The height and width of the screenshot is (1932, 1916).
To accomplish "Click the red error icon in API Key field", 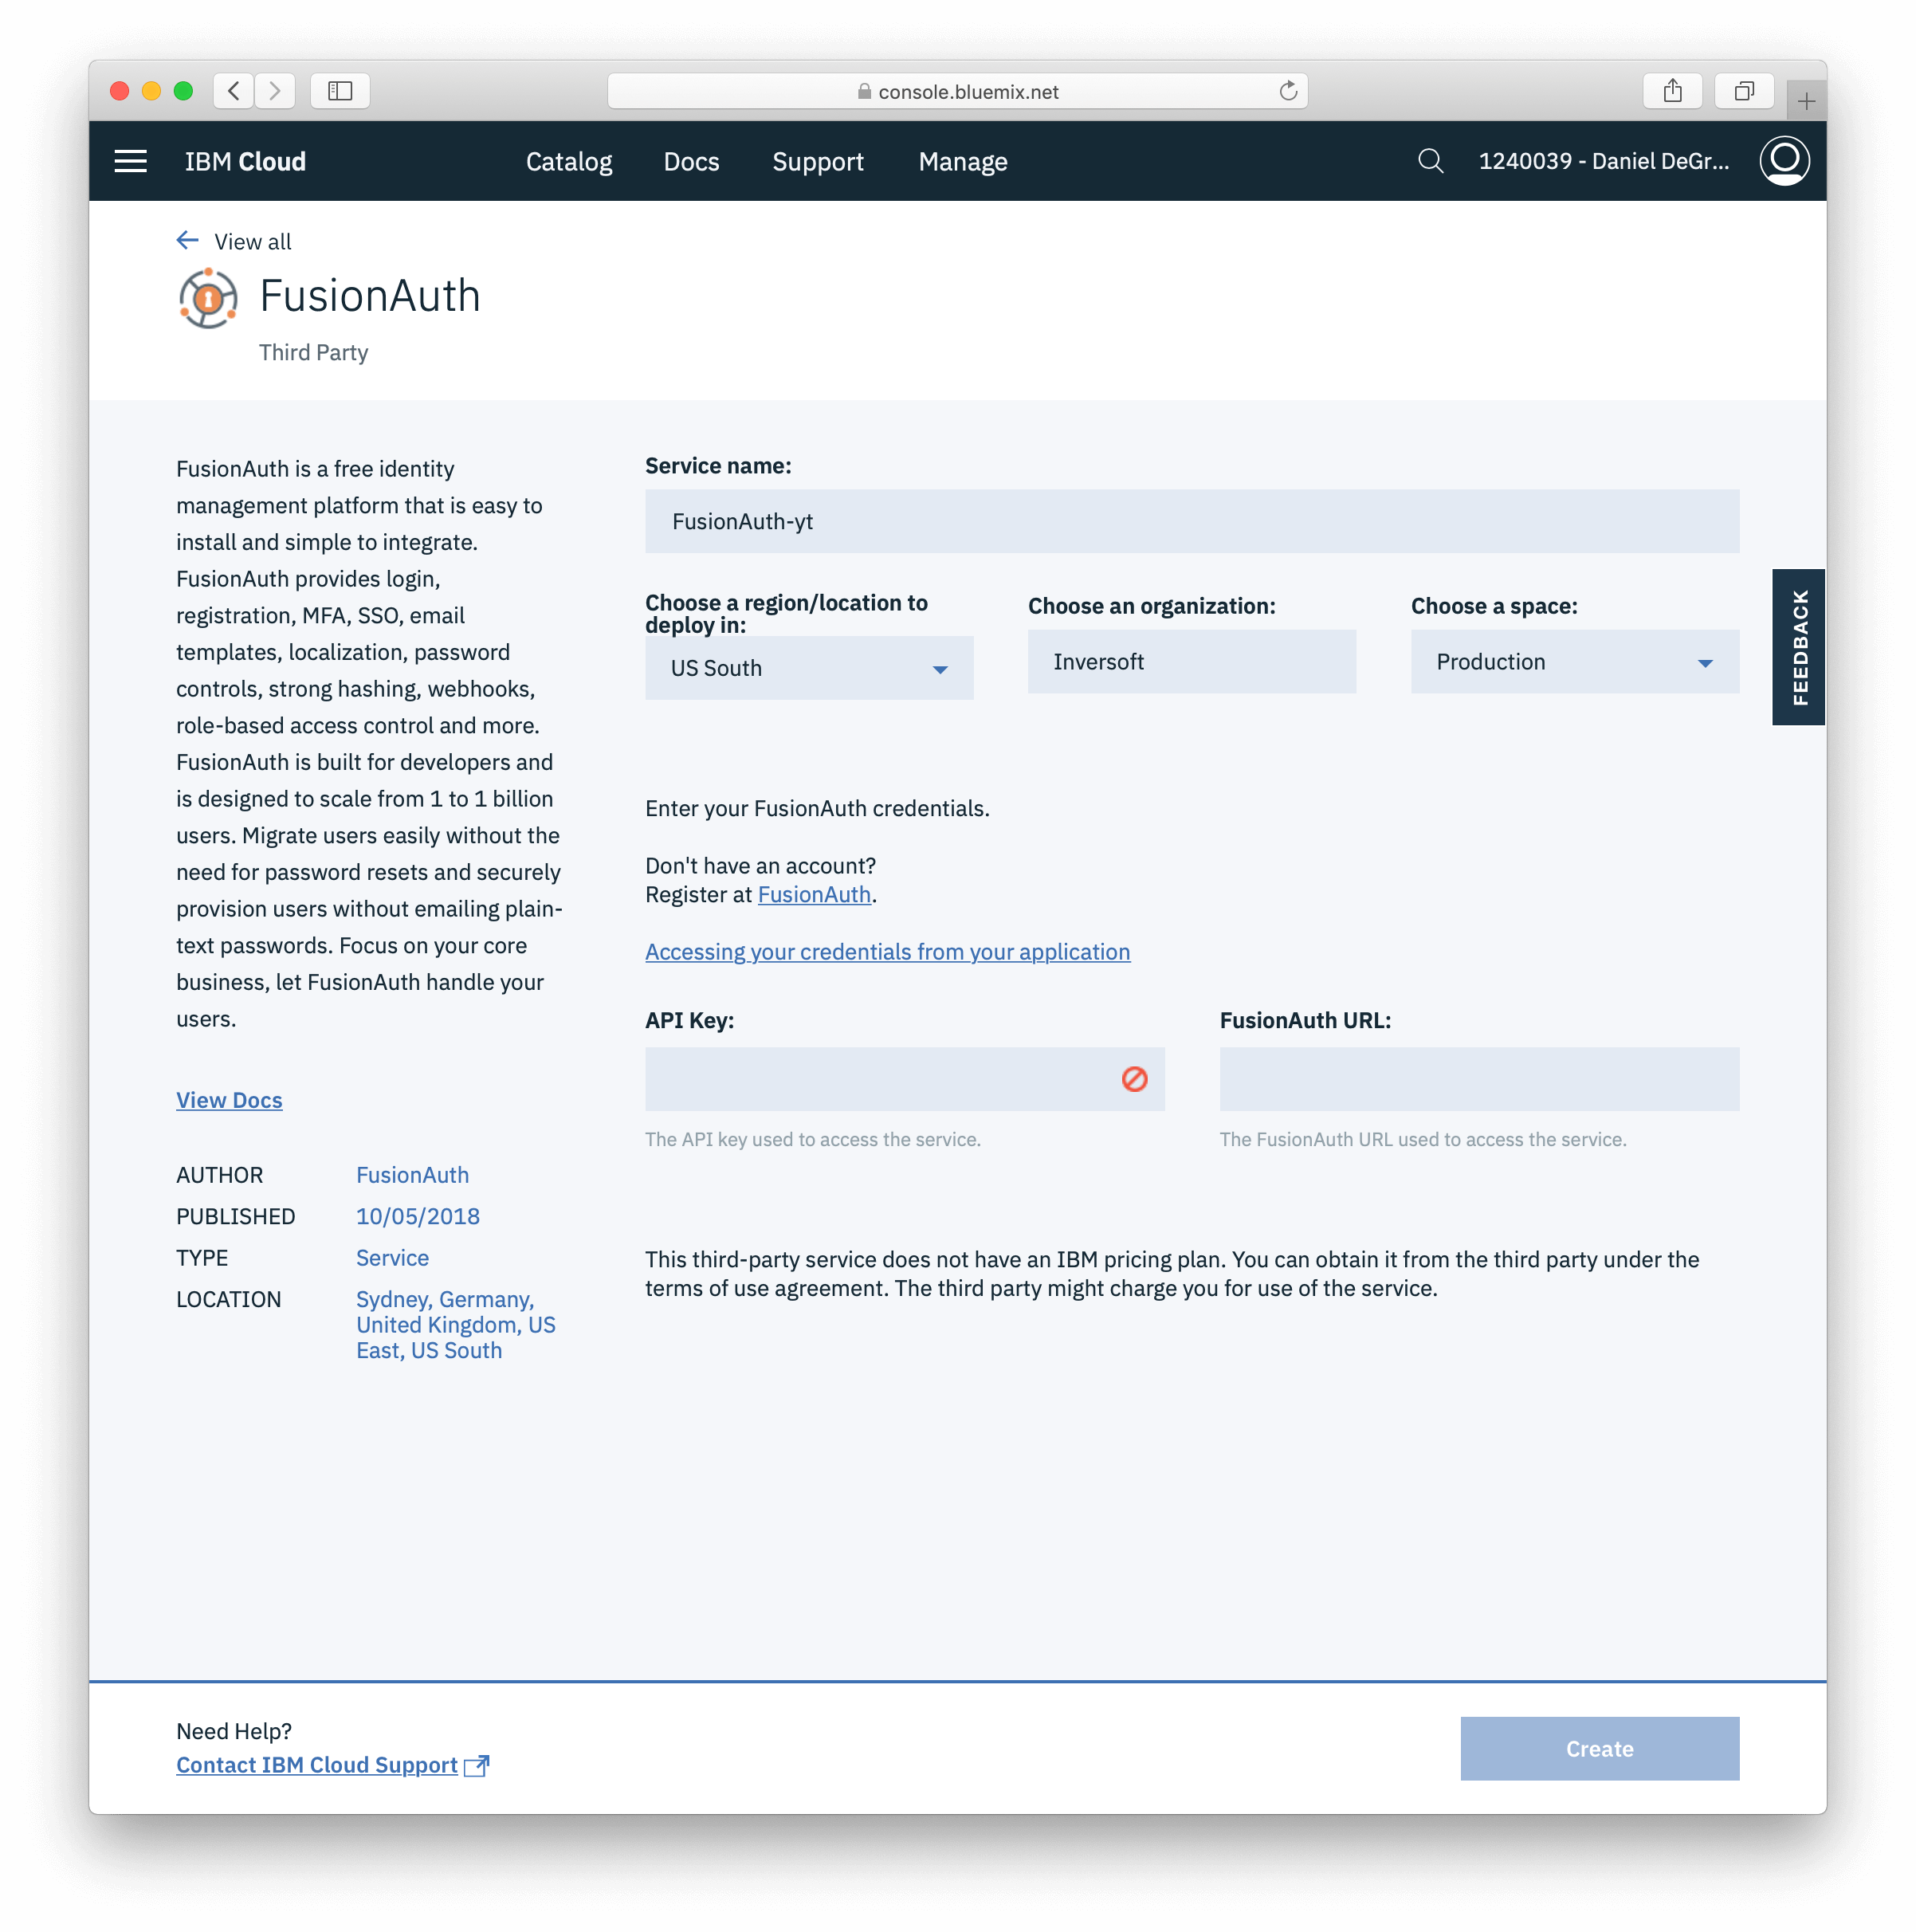I will click(1134, 1079).
